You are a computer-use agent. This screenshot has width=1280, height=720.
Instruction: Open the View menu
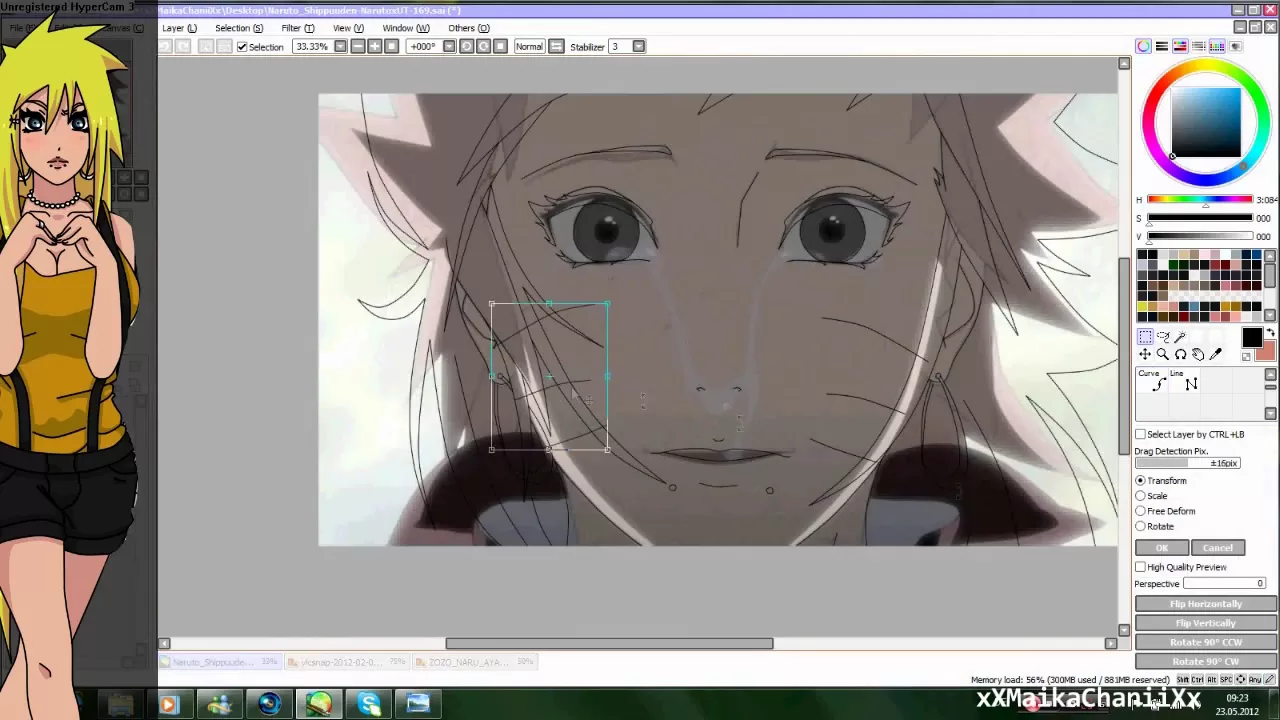pos(348,28)
